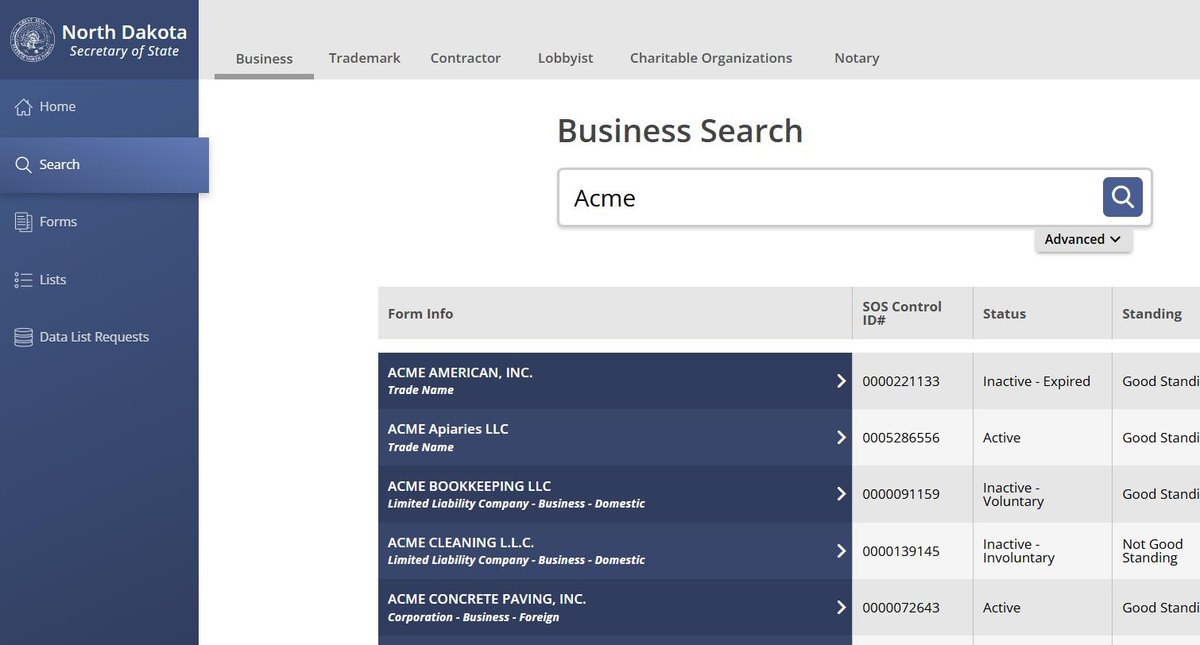Go to Charitable Organizations tab
1200x645 pixels.
coord(711,58)
